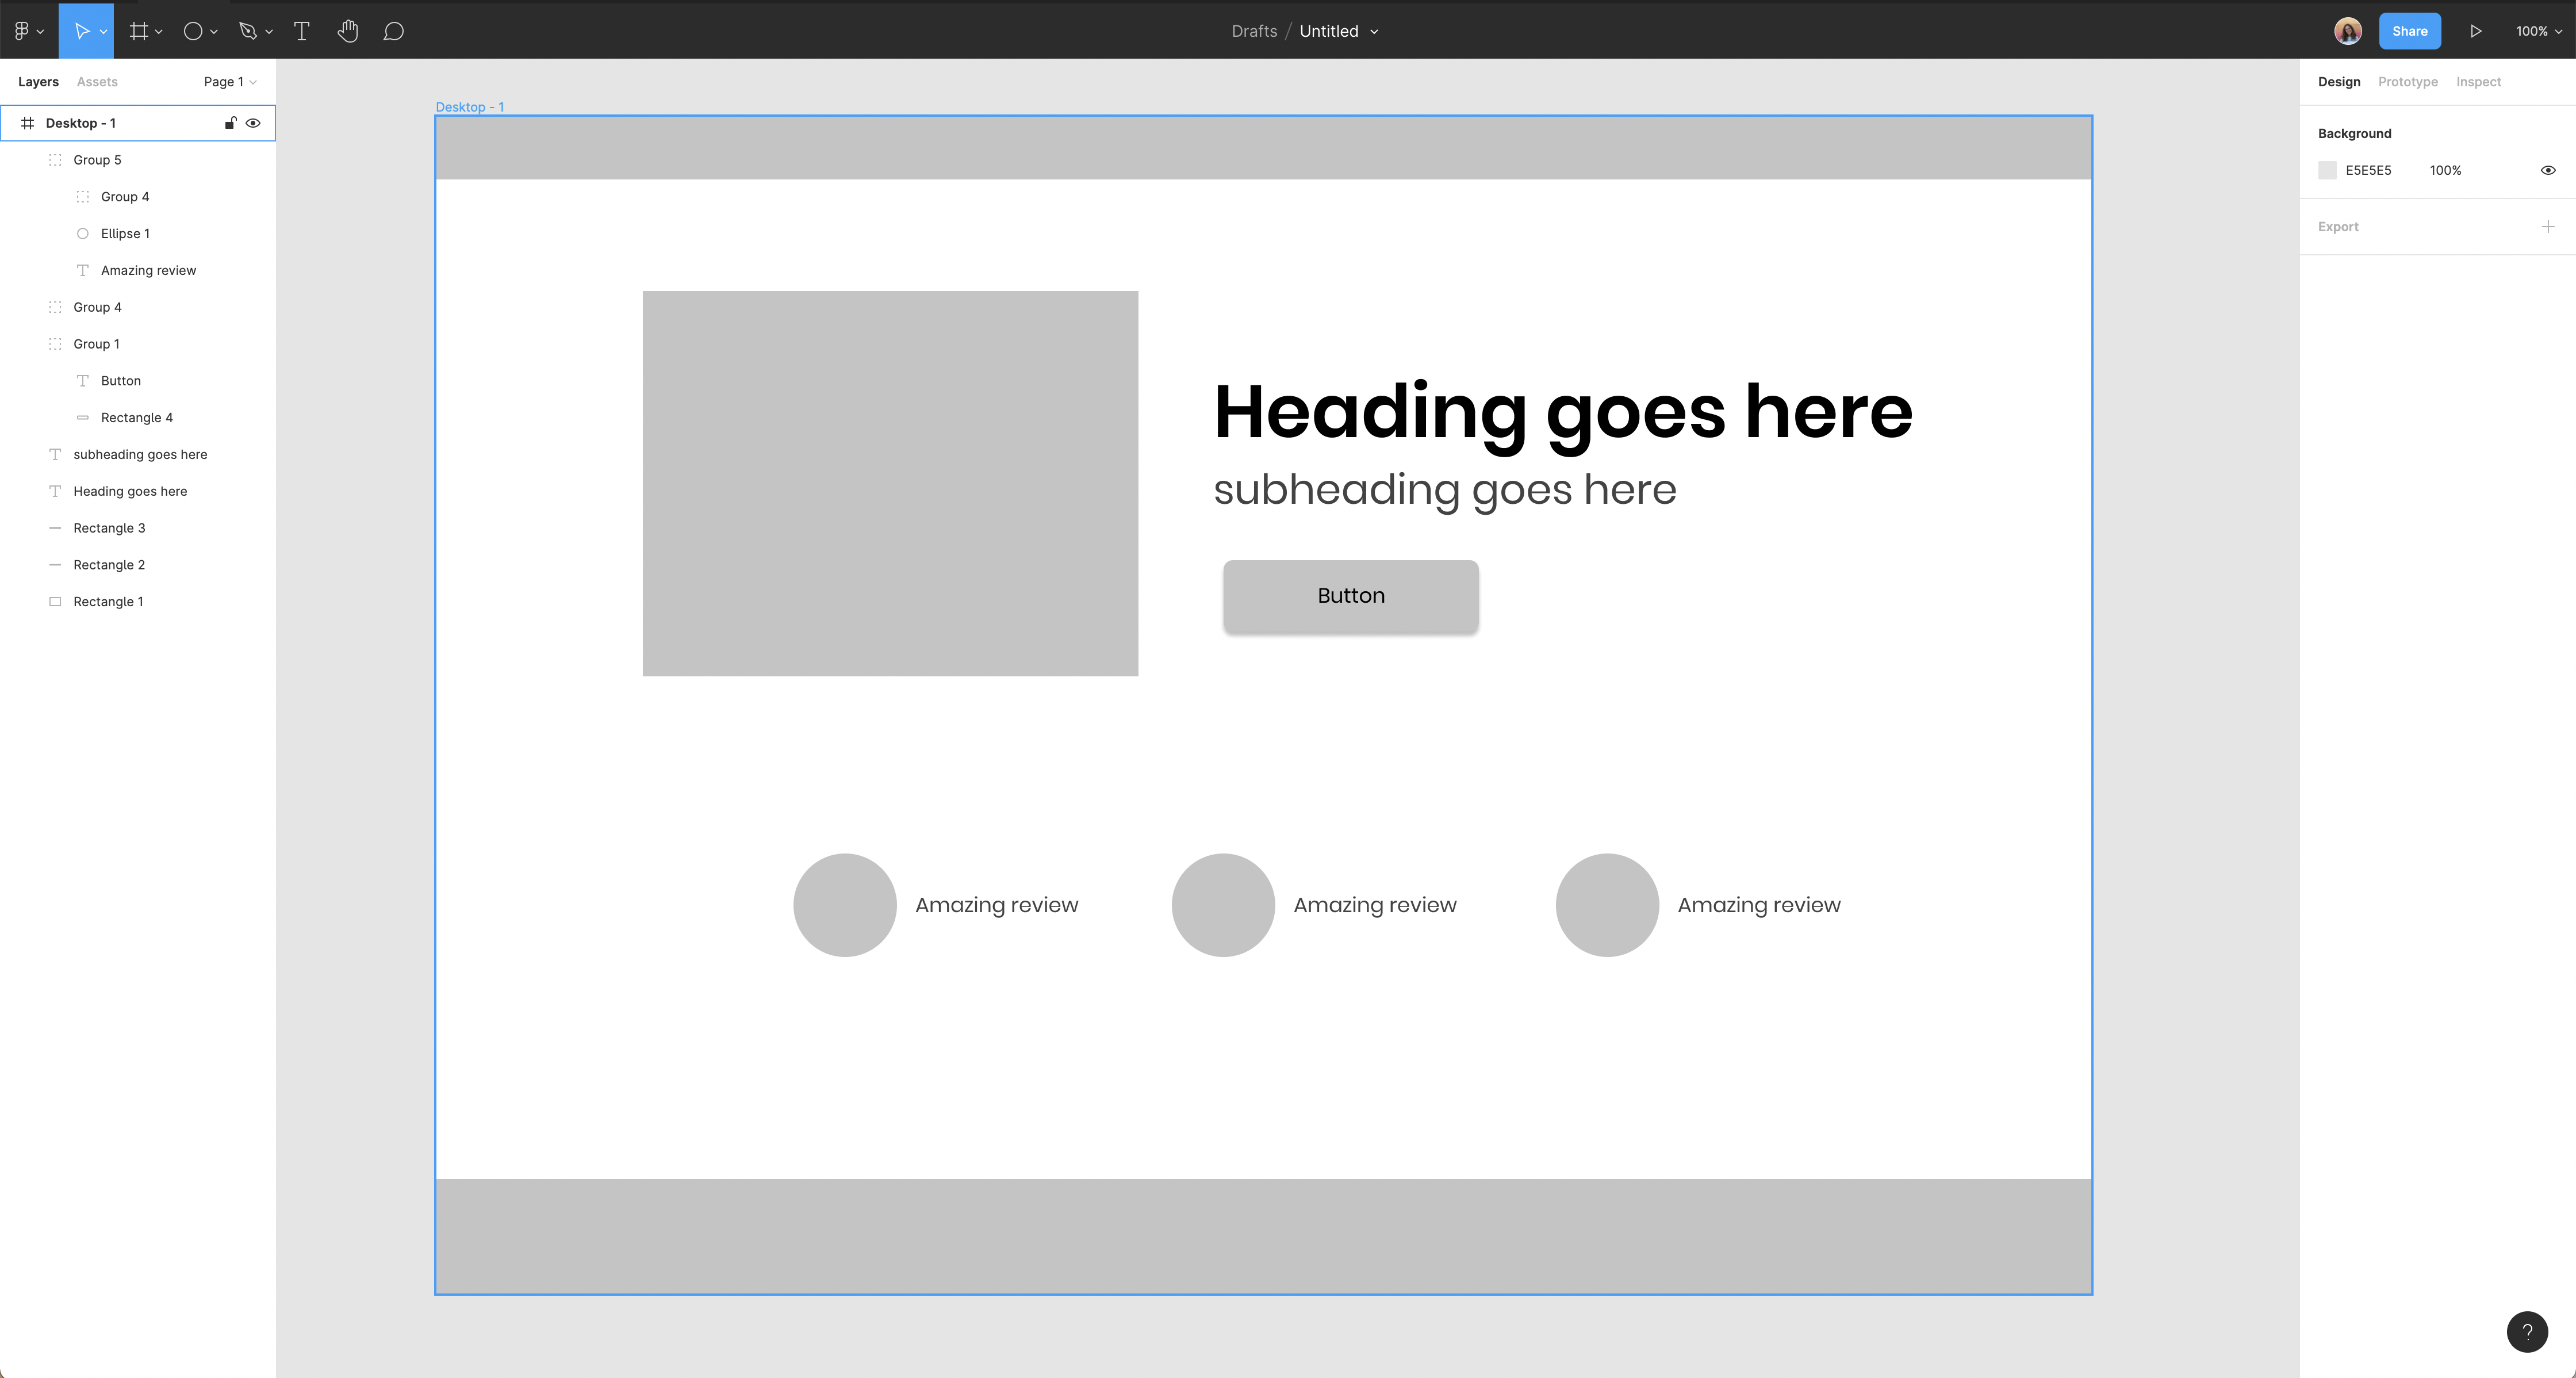Open the Page 1 dropdown
Viewport: 2576px width, 1378px height.
(x=229, y=82)
